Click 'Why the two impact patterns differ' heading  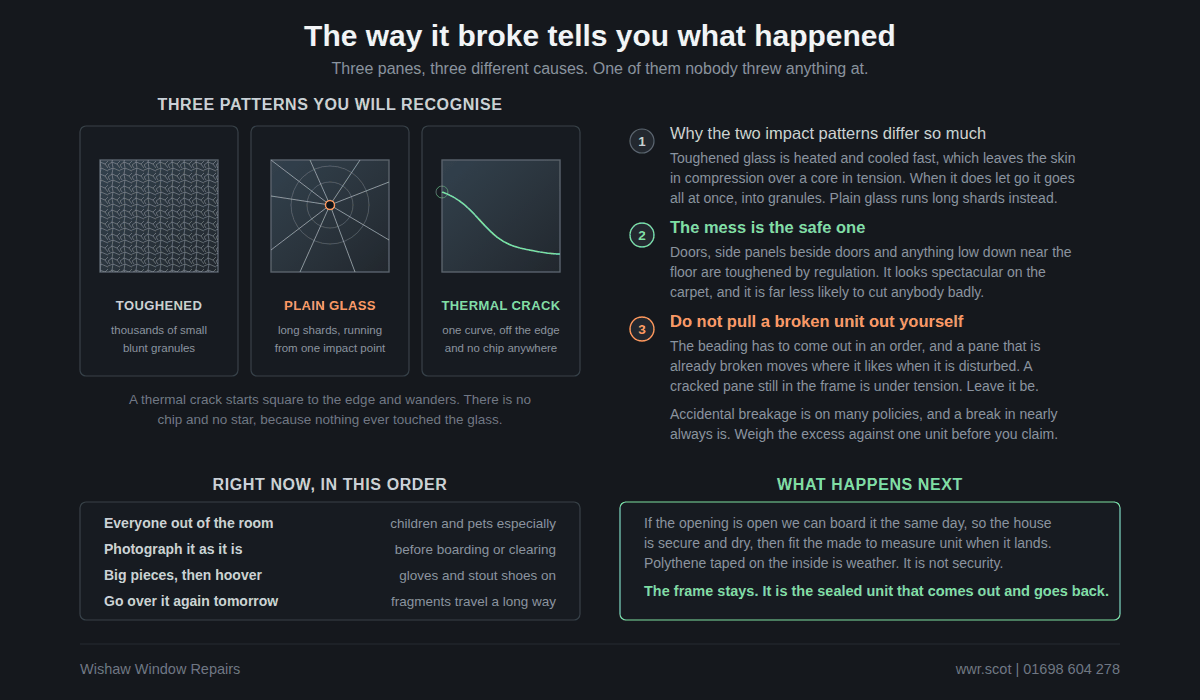pyautogui.click(x=828, y=133)
